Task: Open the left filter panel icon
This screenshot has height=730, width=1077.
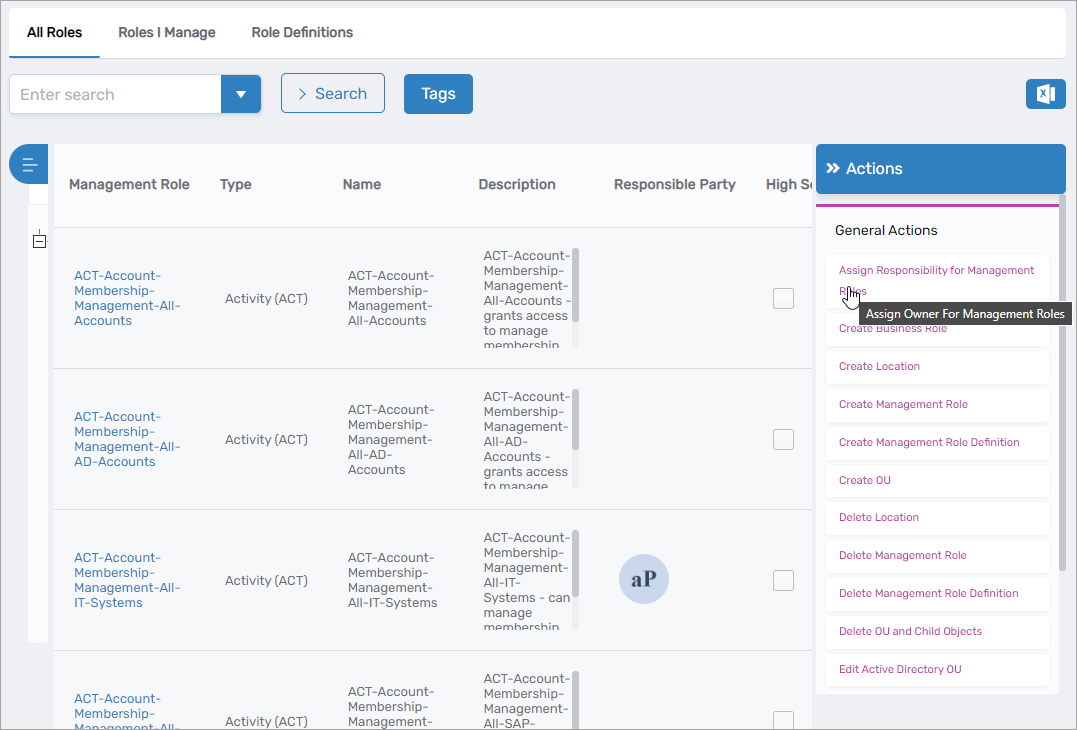Action: [x=30, y=164]
